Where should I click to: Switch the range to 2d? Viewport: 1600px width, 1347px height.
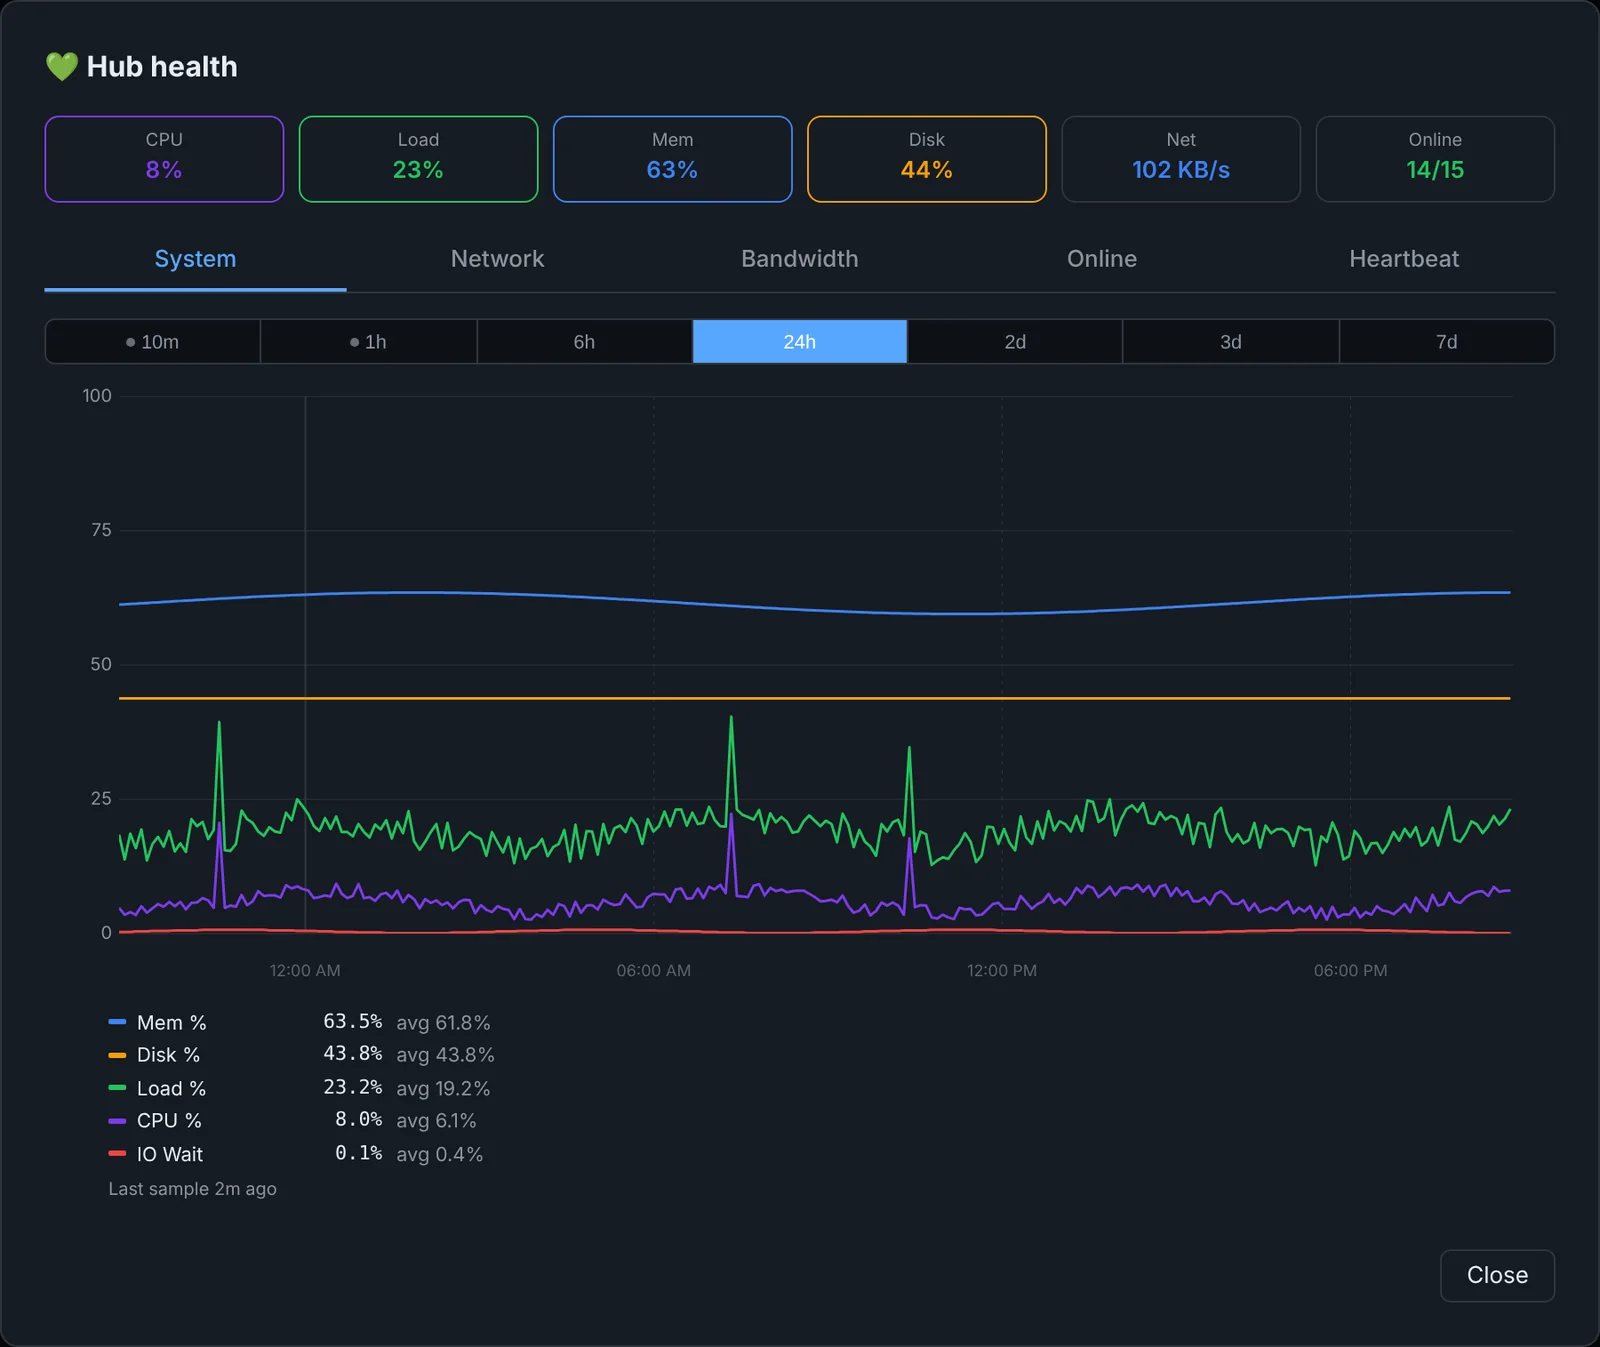1015,342
